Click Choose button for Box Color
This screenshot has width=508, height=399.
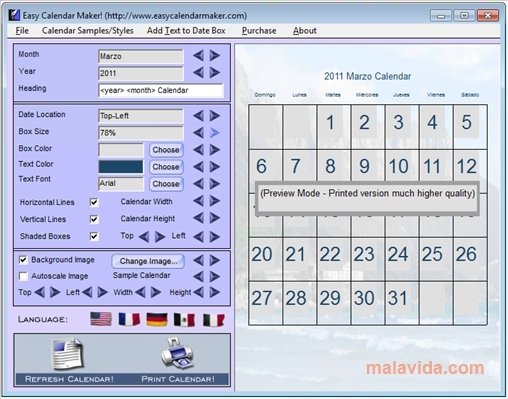[x=166, y=150]
